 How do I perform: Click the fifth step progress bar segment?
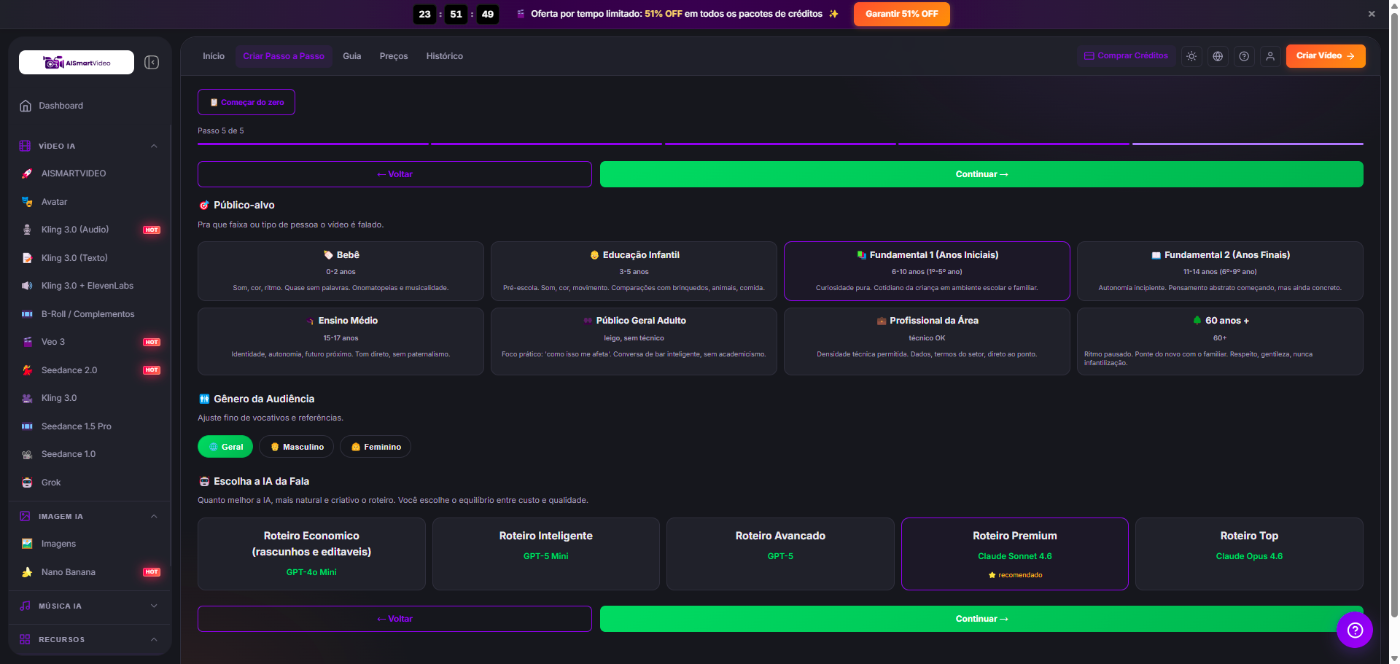pyautogui.click(x=1248, y=144)
